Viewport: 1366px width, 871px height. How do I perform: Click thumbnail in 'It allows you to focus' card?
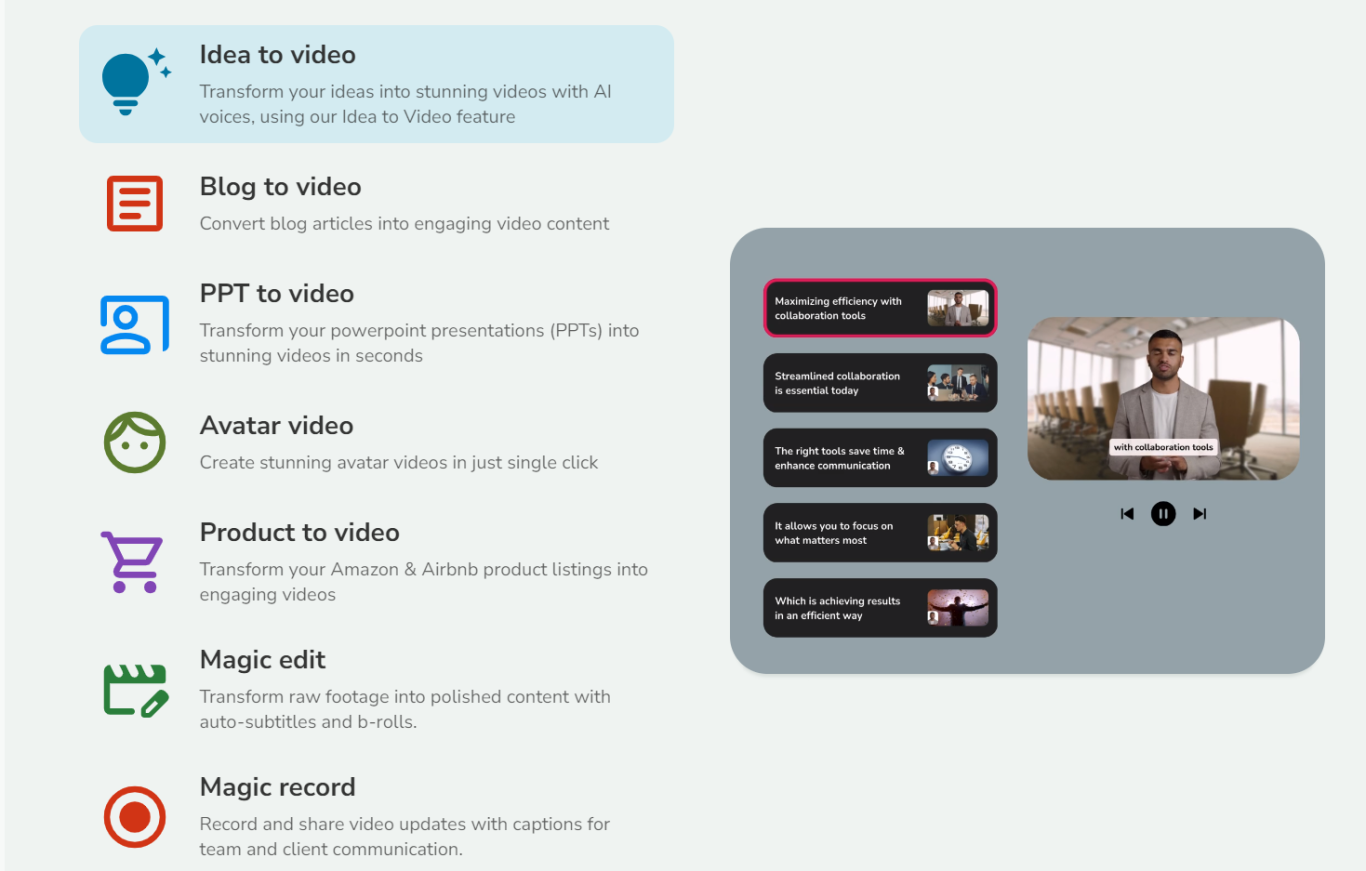958,533
